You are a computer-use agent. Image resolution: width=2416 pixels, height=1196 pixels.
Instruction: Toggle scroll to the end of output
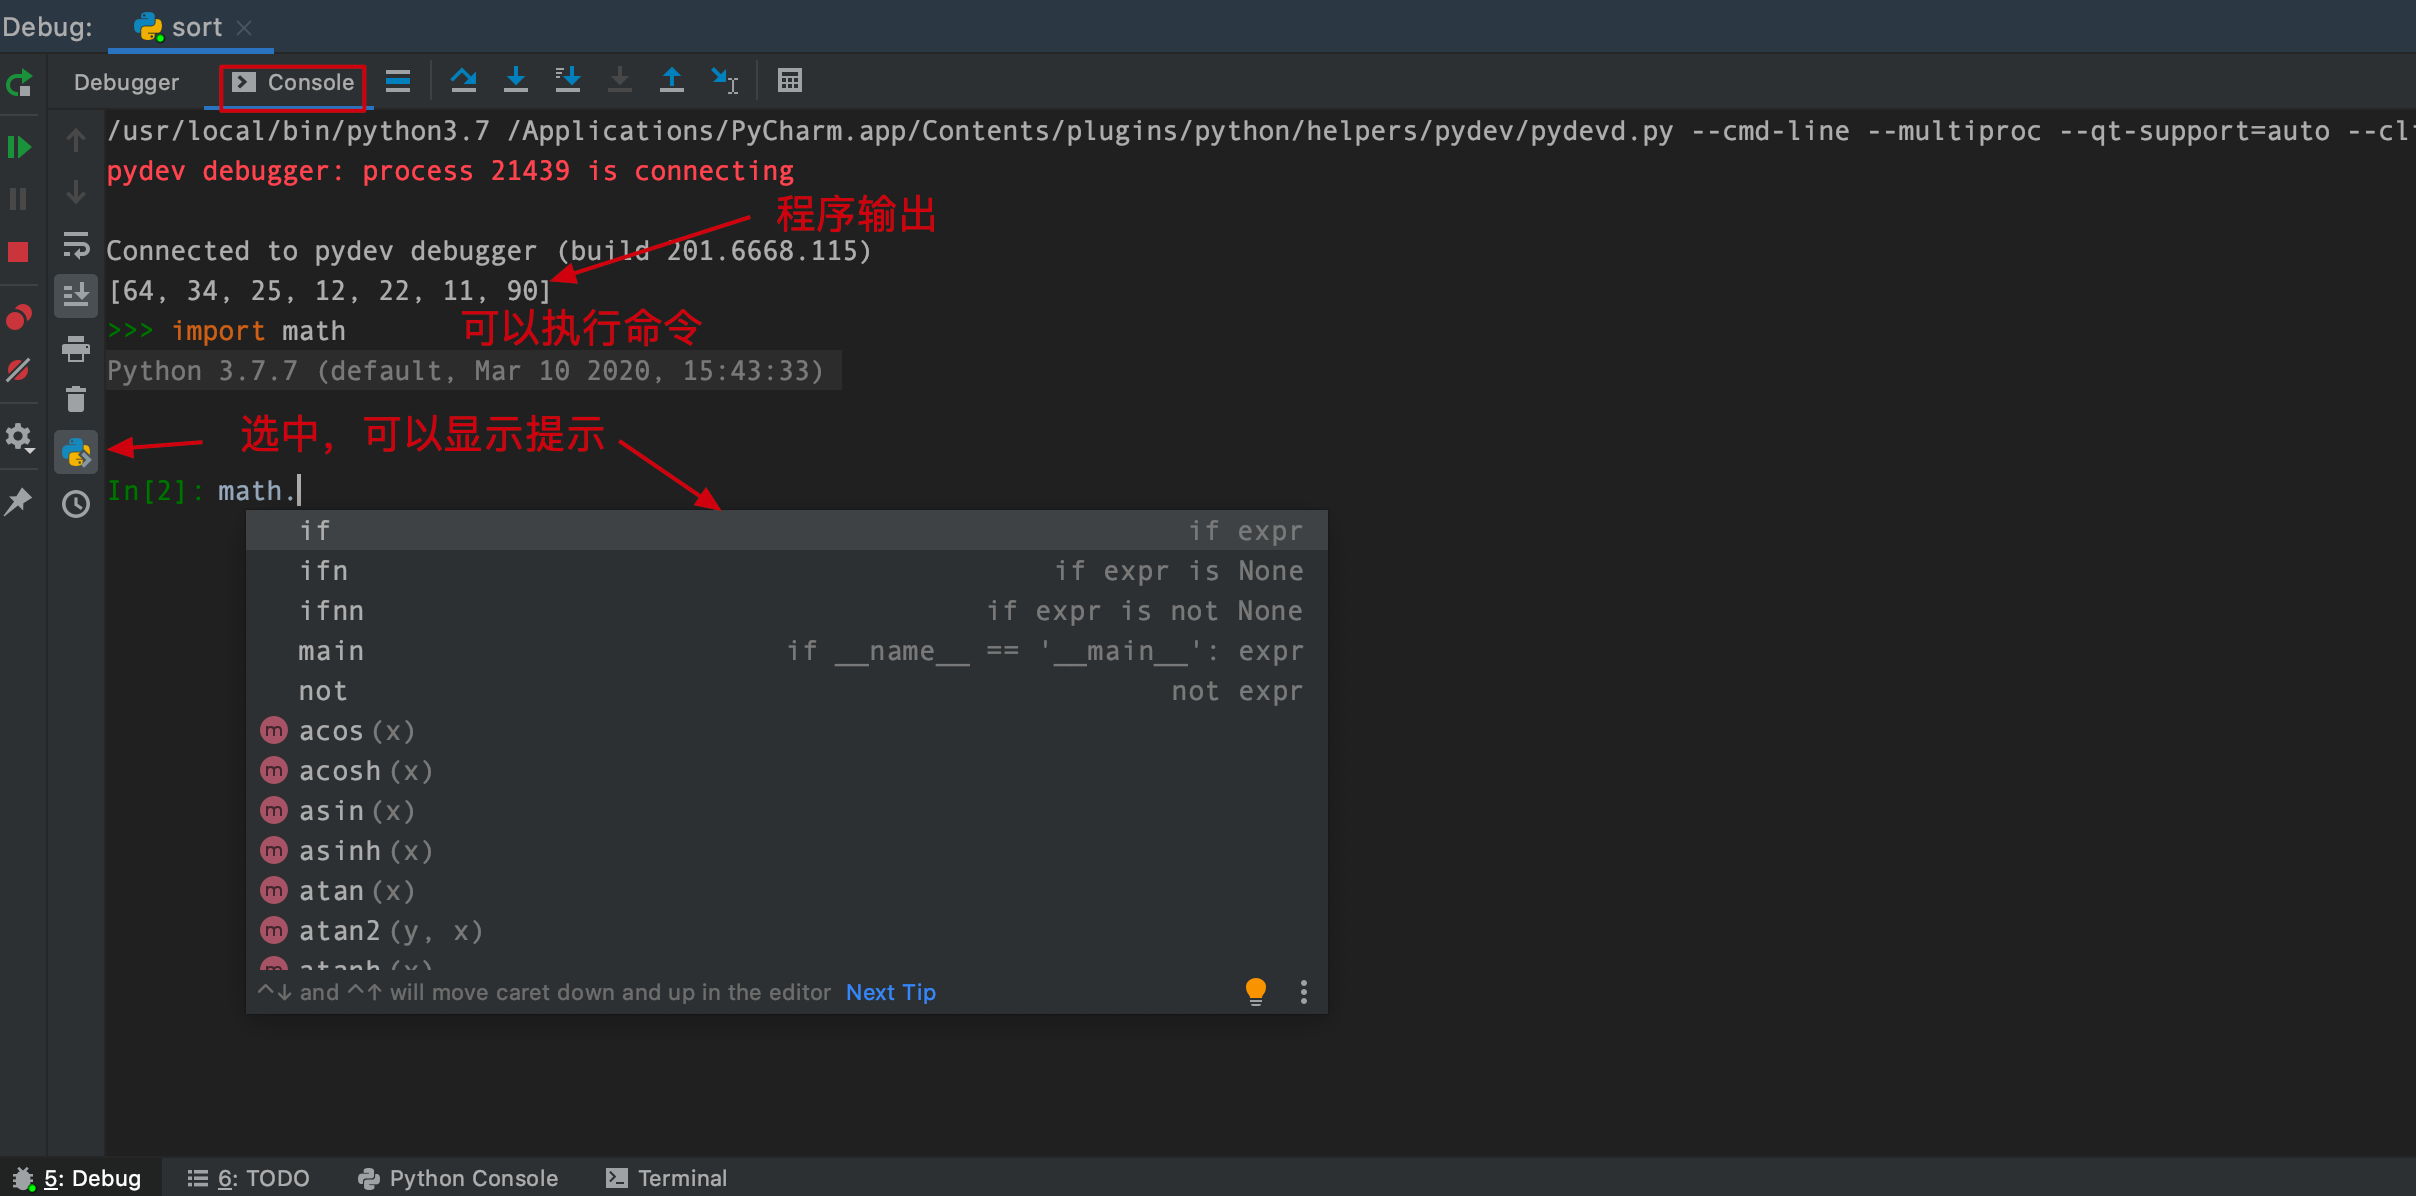[x=76, y=296]
